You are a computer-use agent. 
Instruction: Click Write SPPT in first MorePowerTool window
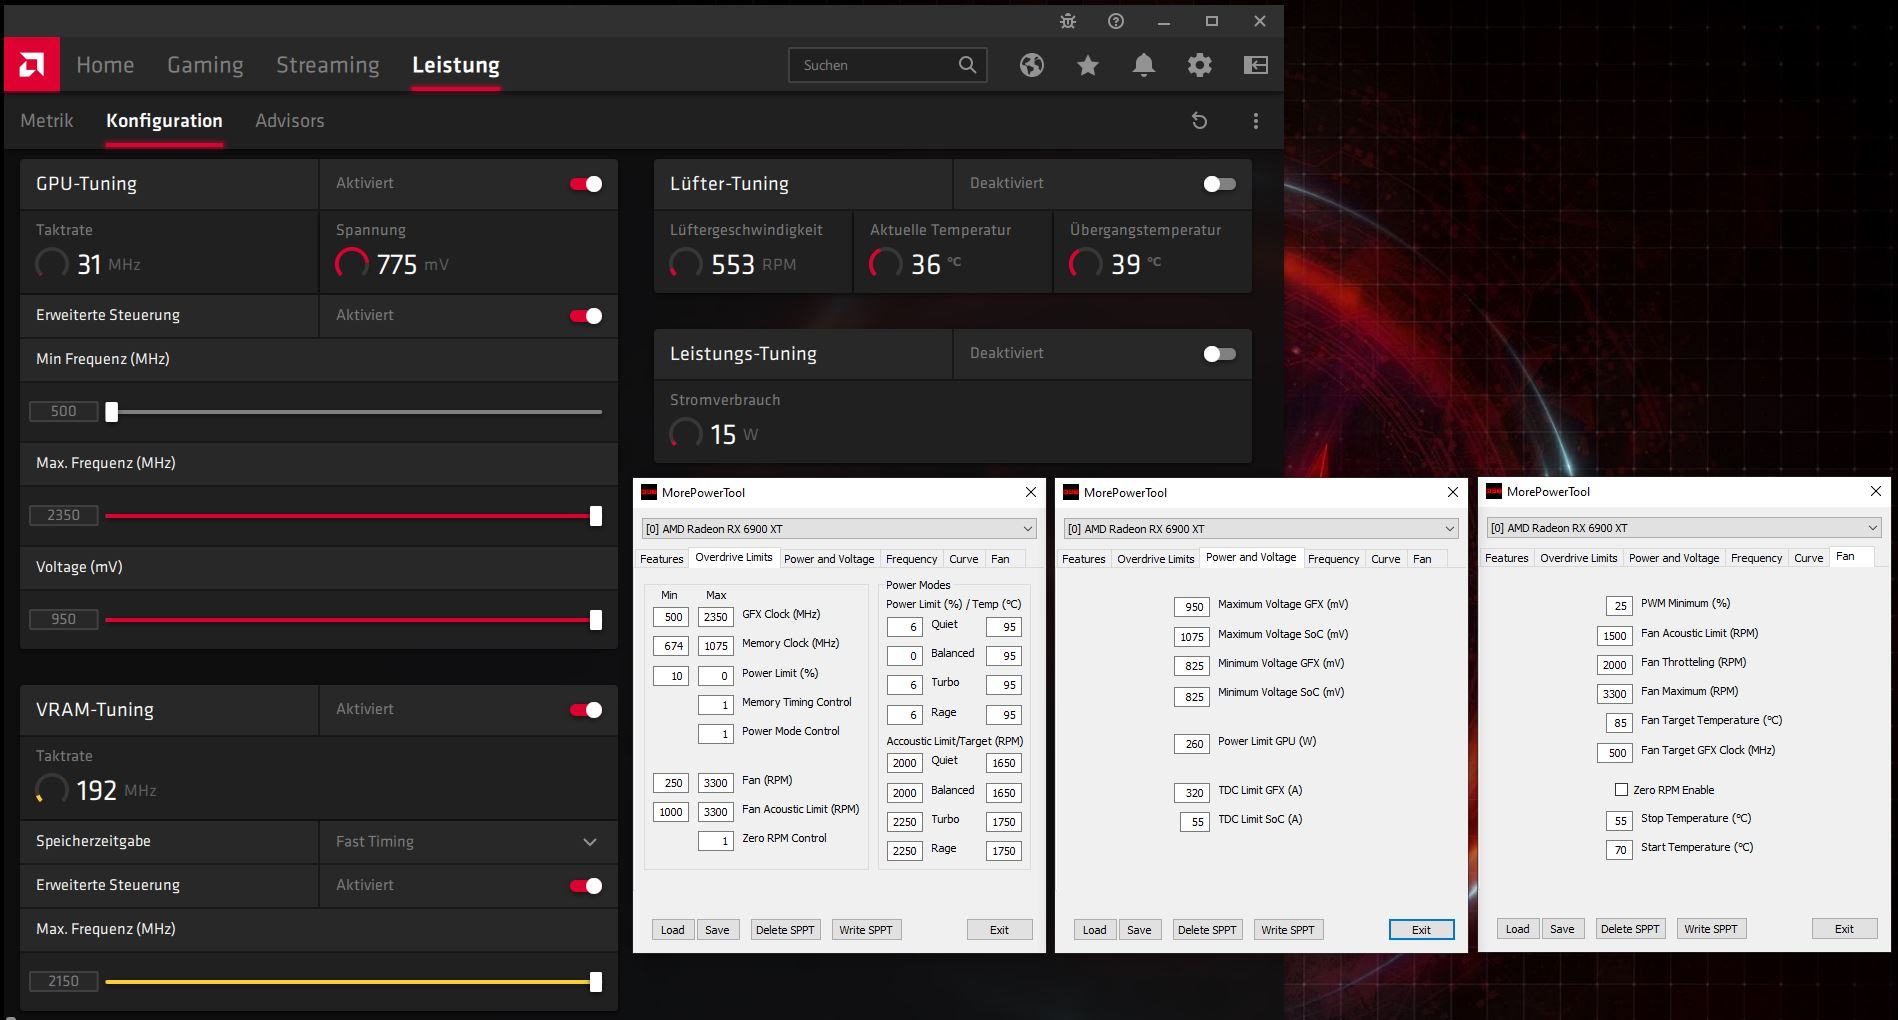(x=866, y=930)
